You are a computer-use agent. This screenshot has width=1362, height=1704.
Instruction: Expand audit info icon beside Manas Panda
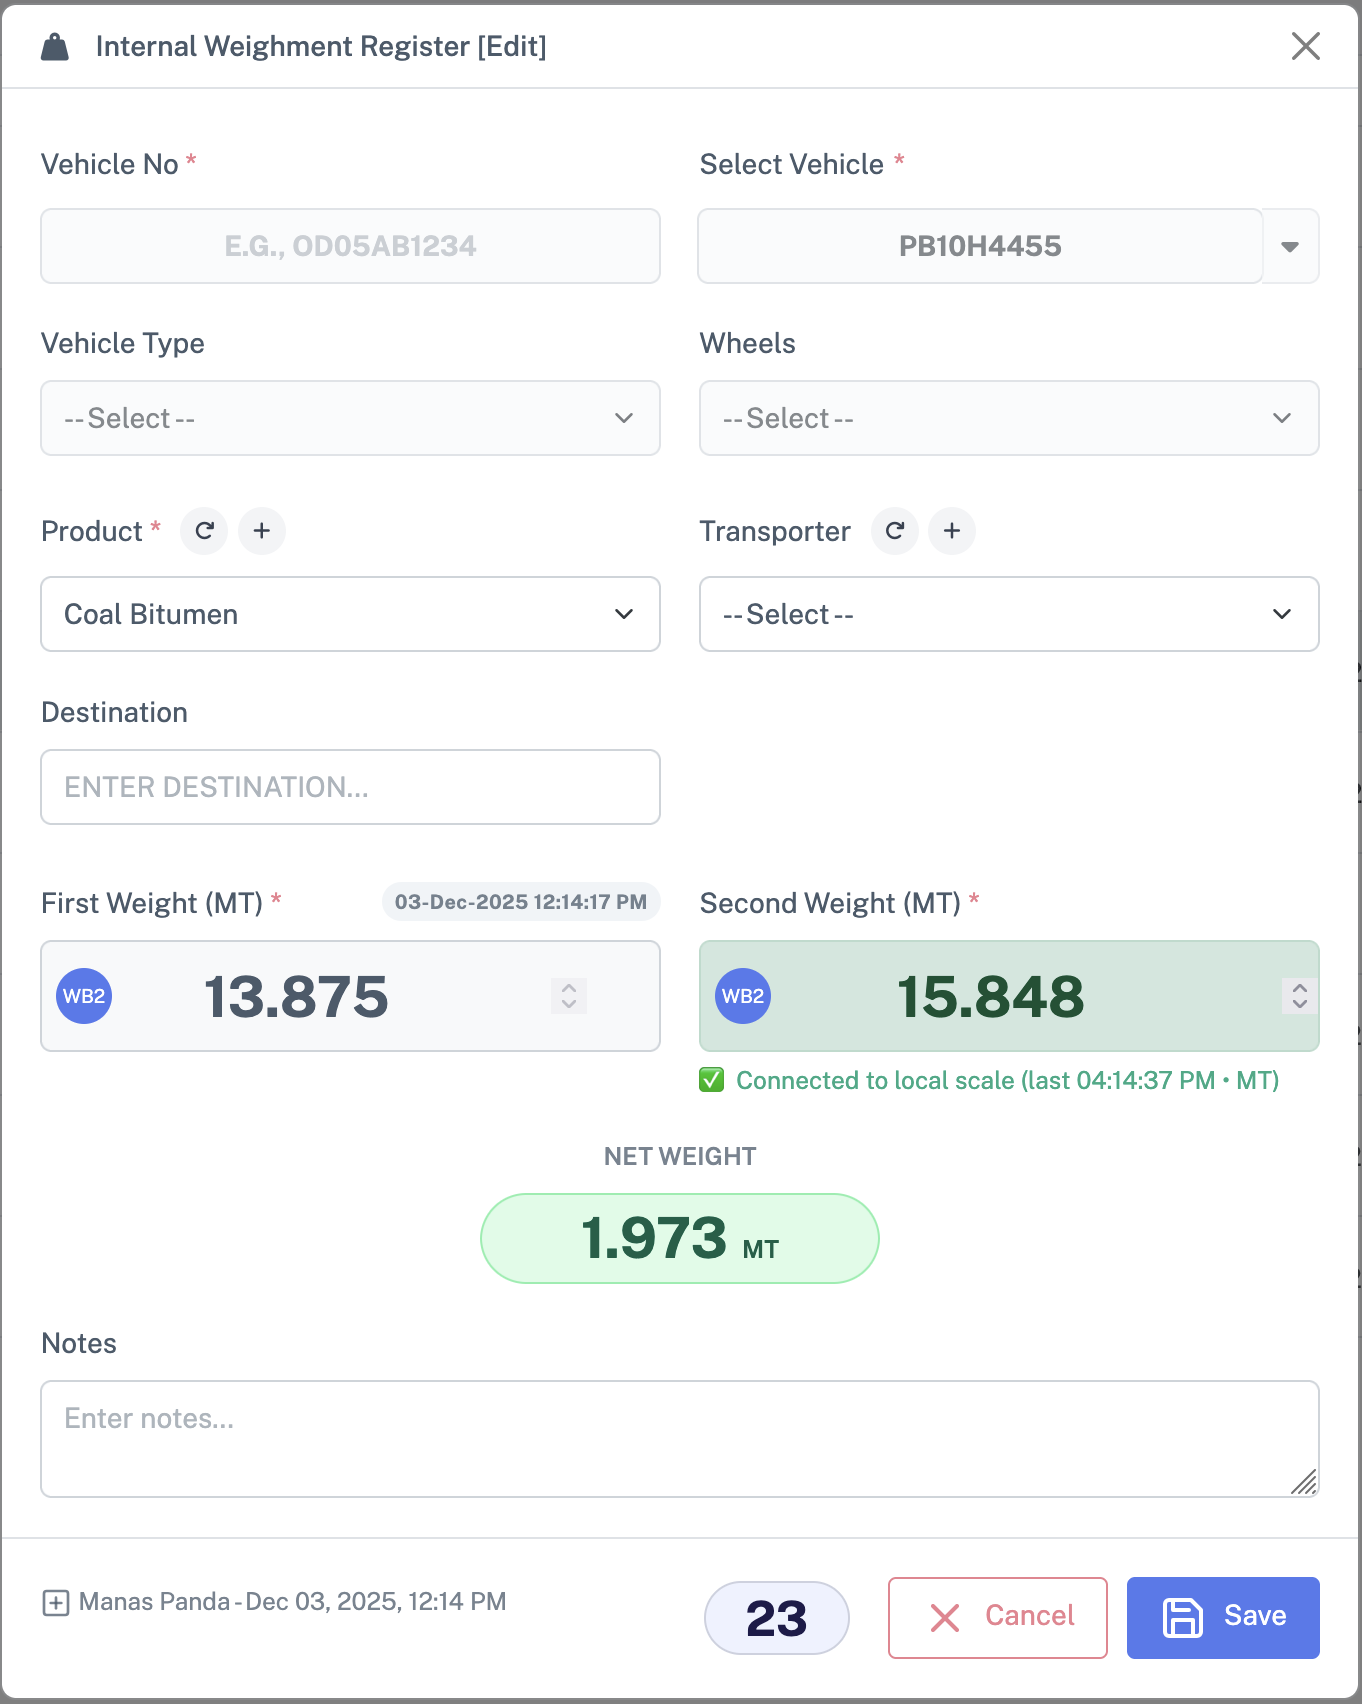(55, 1603)
